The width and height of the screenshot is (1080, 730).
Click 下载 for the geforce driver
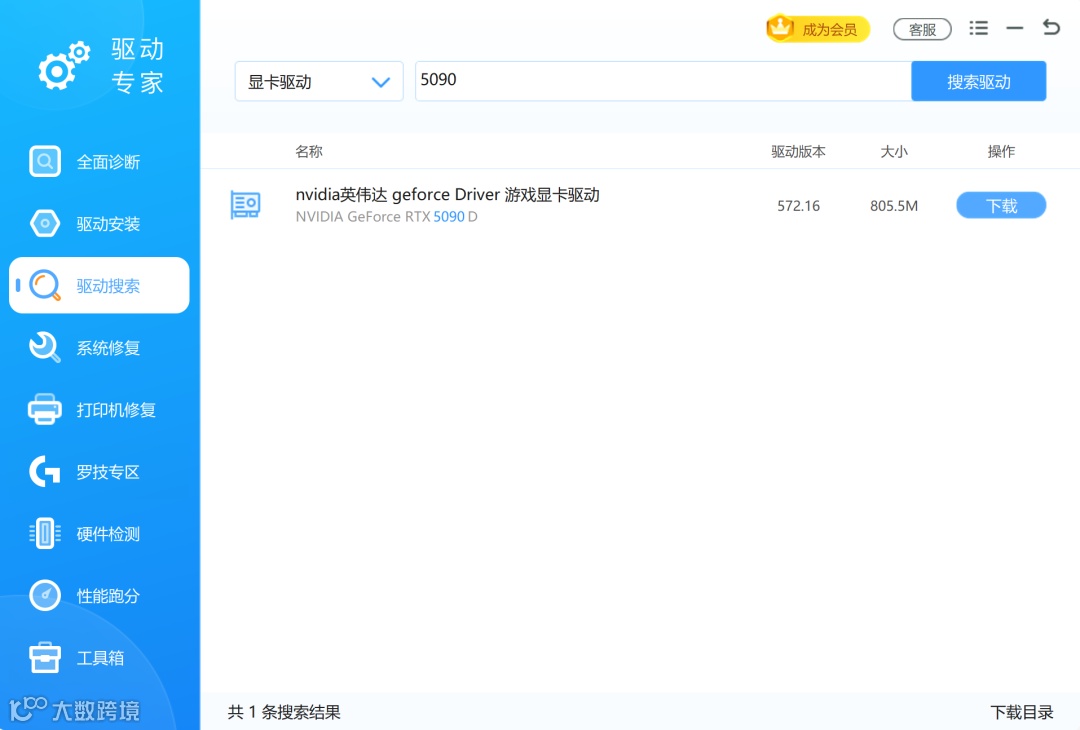1001,205
